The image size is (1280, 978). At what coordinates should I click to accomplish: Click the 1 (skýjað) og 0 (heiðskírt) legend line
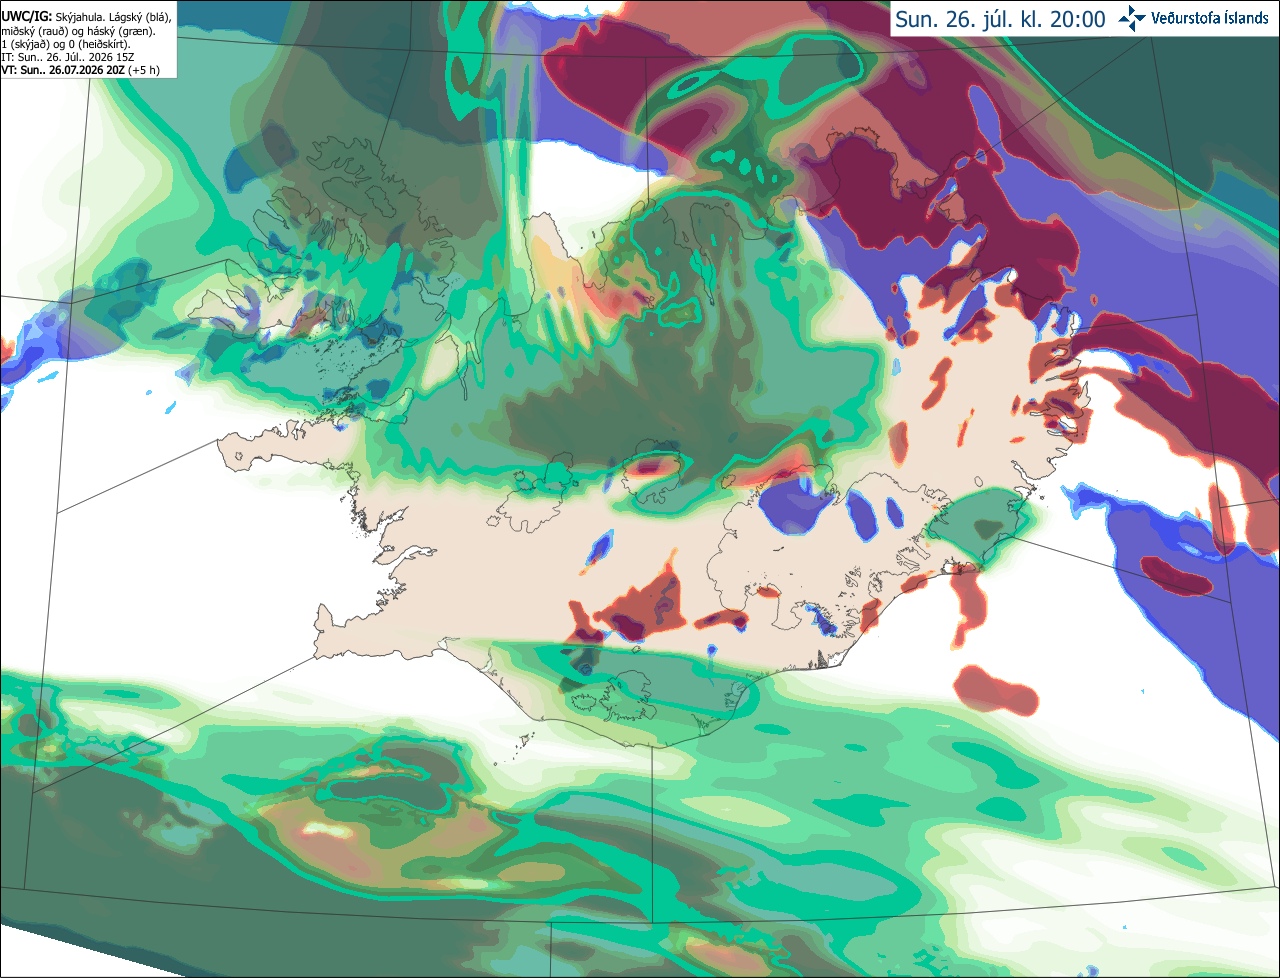[x=66, y=44]
